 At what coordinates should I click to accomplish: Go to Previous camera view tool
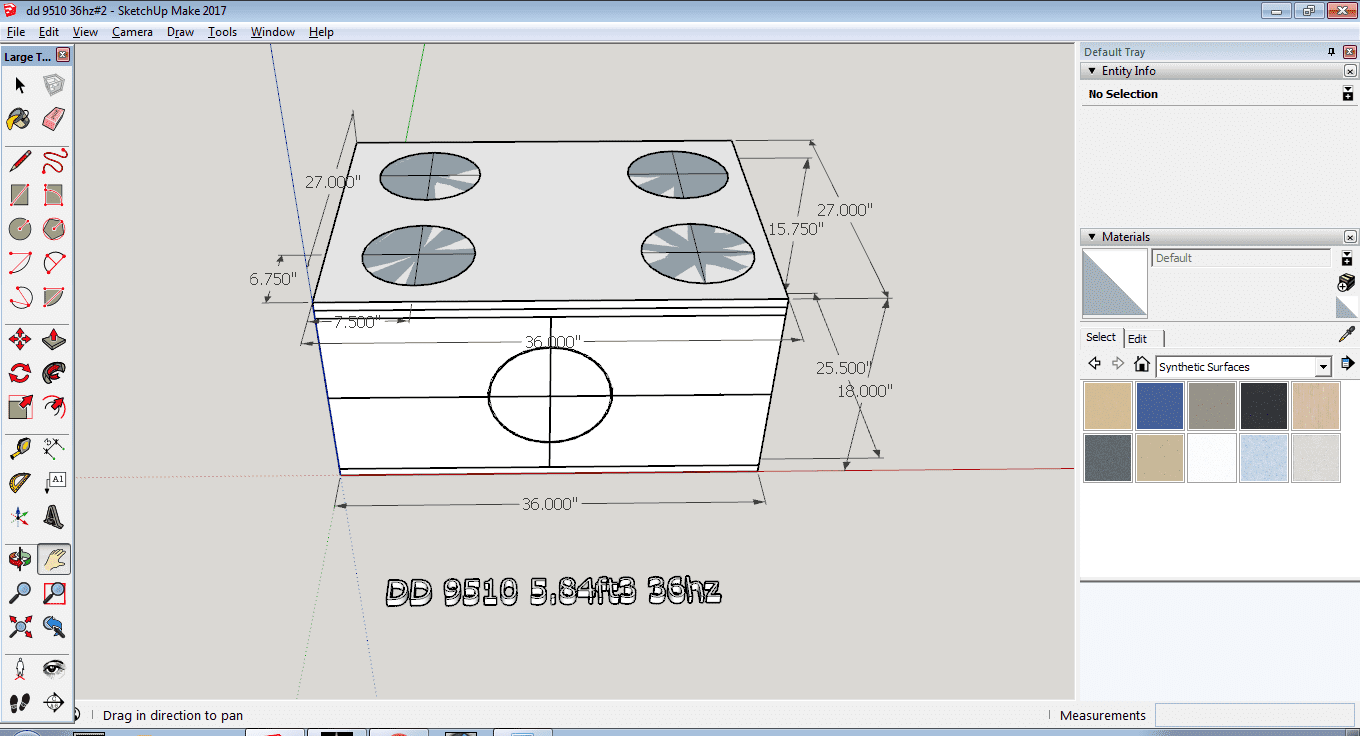pyautogui.click(x=54, y=627)
